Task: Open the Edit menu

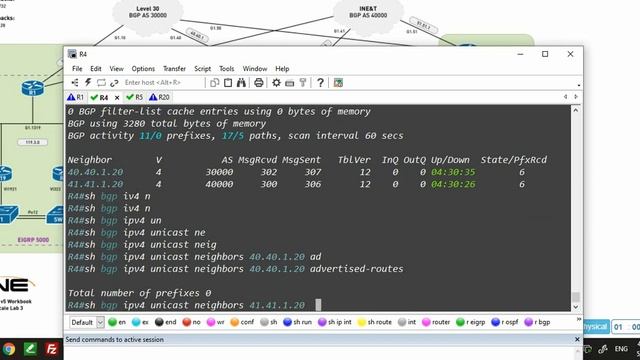Action: coord(96,69)
